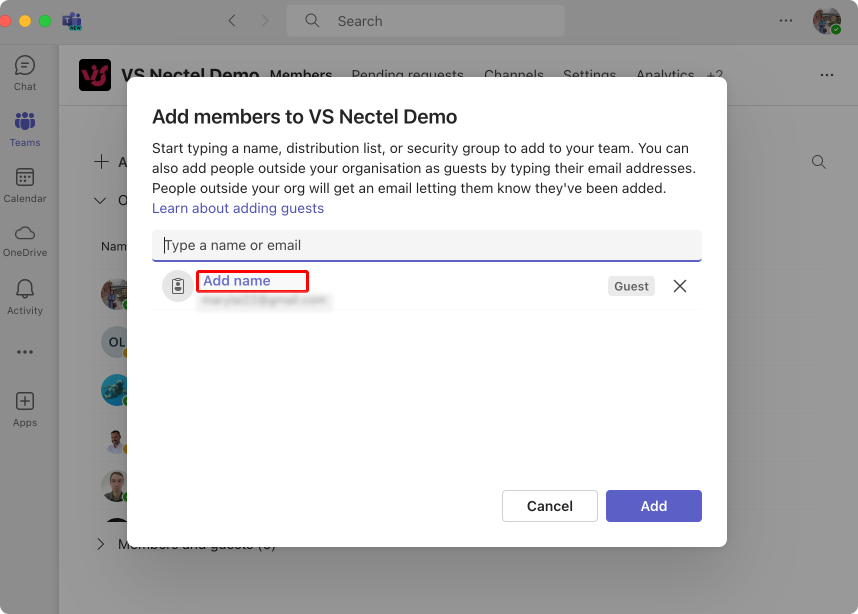Screen dimensions: 858x614
Task: Click the plus Add member icon
Action: (x=101, y=161)
